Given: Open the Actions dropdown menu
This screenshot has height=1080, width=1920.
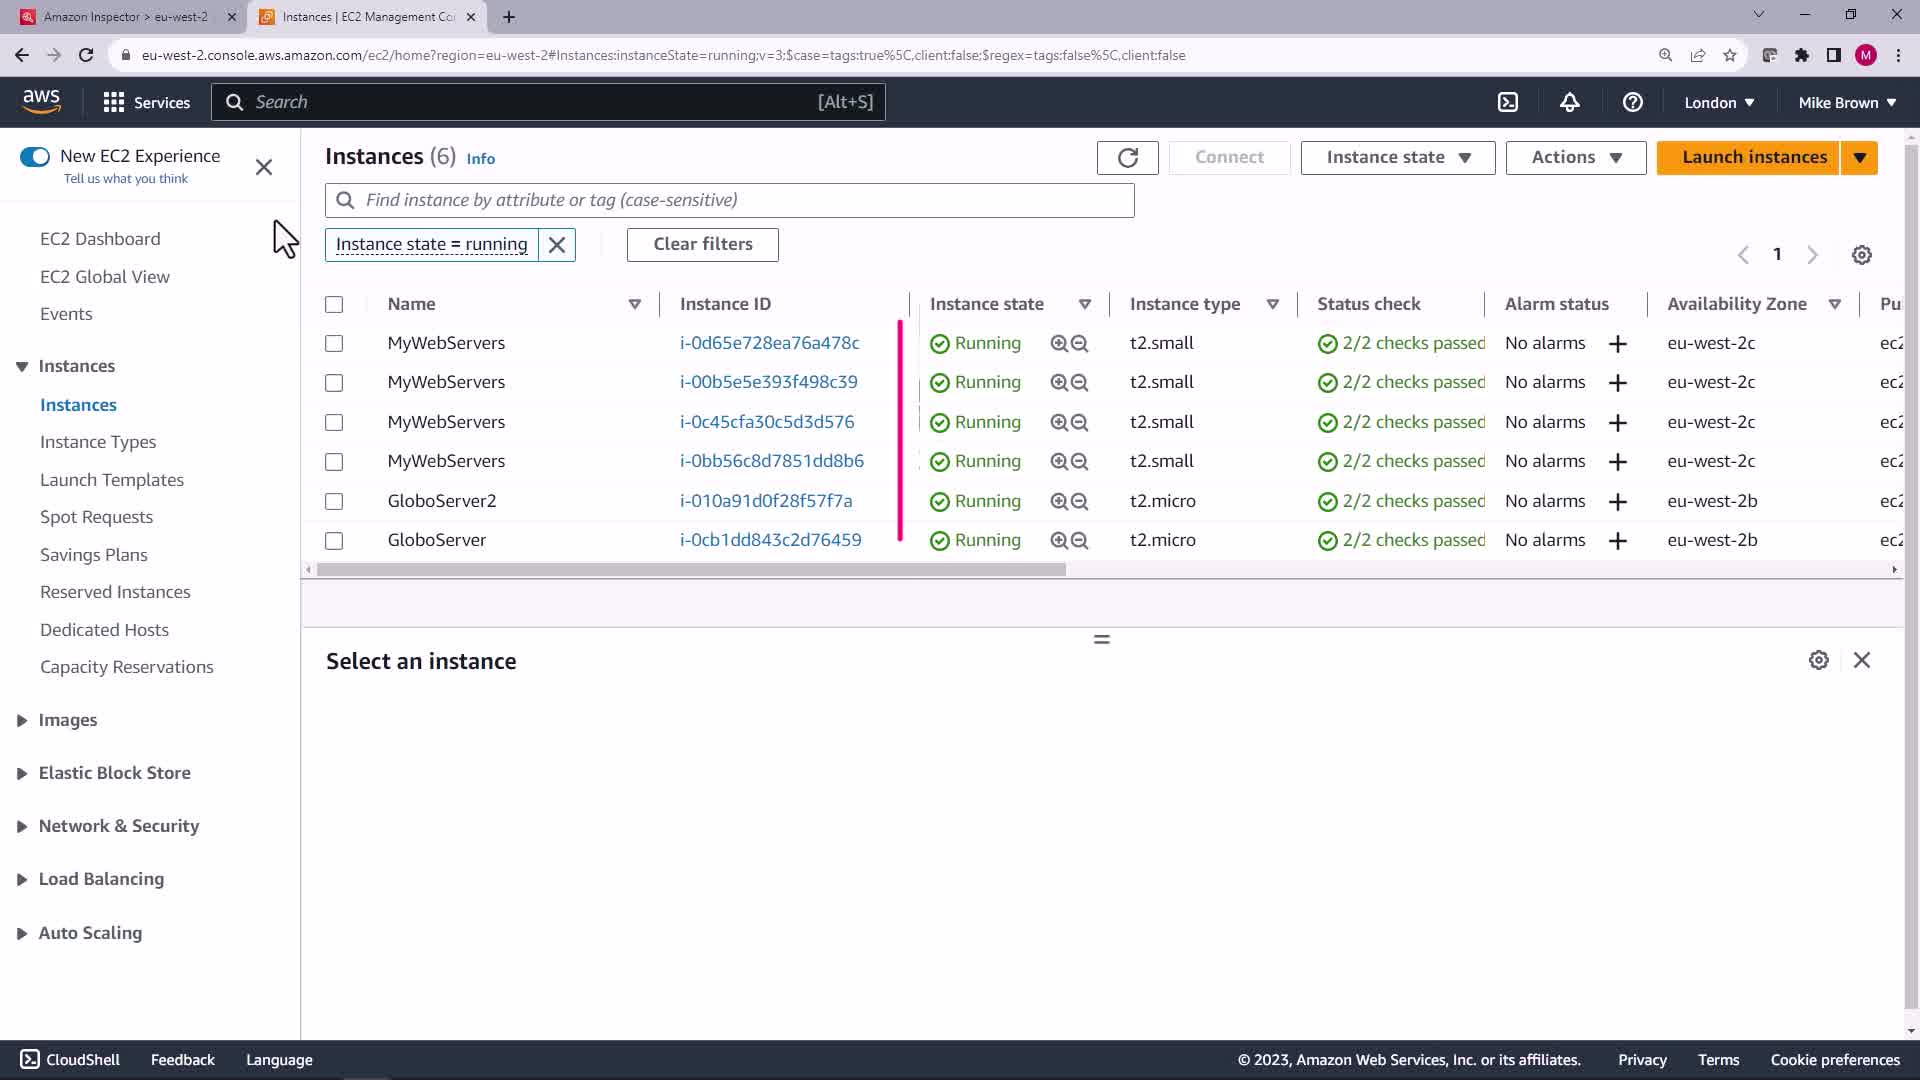Looking at the screenshot, I should pyautogui.click(x=1575, y=158).
